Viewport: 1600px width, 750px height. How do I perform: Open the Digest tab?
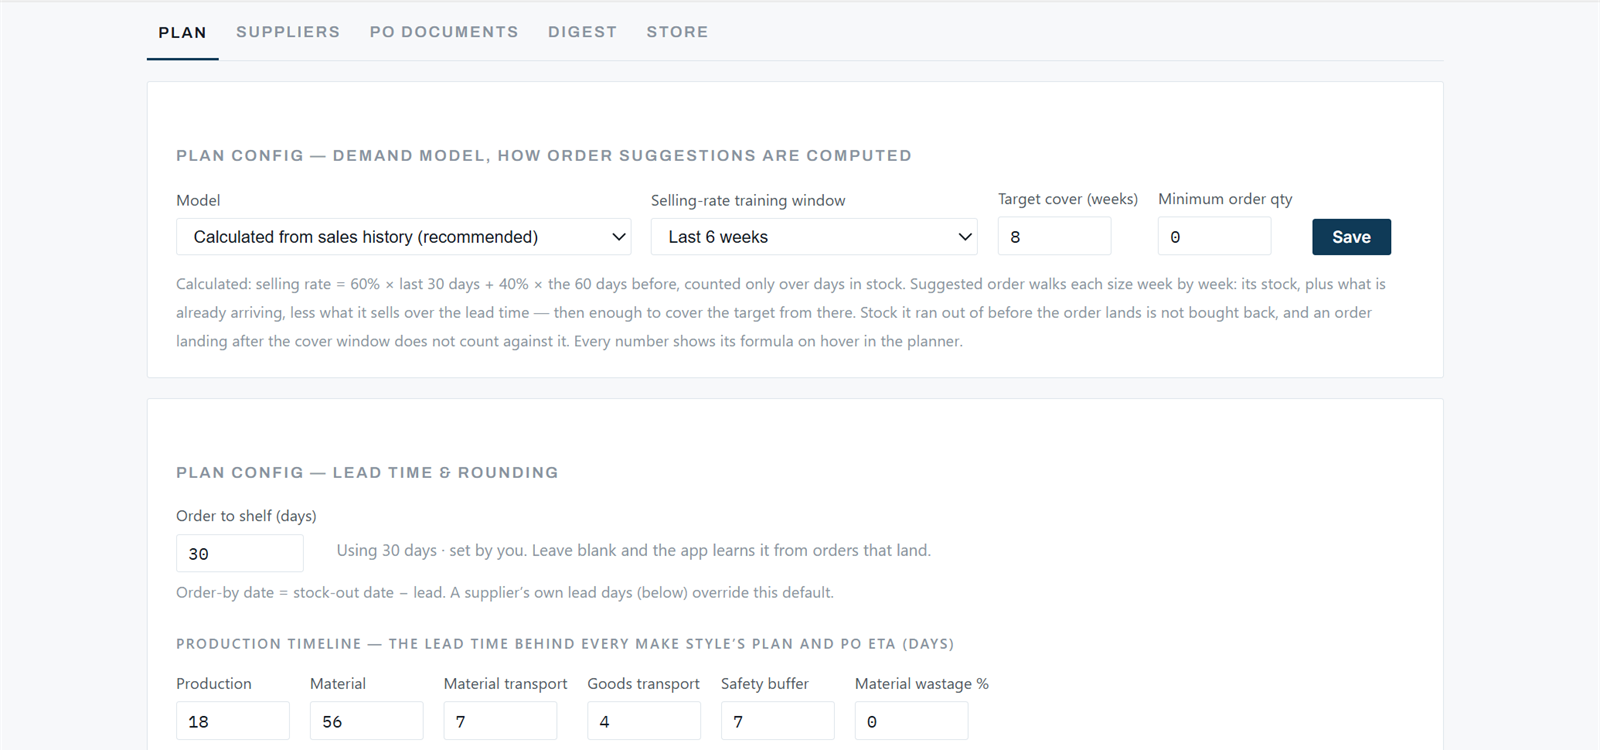(x=582, y=32)
